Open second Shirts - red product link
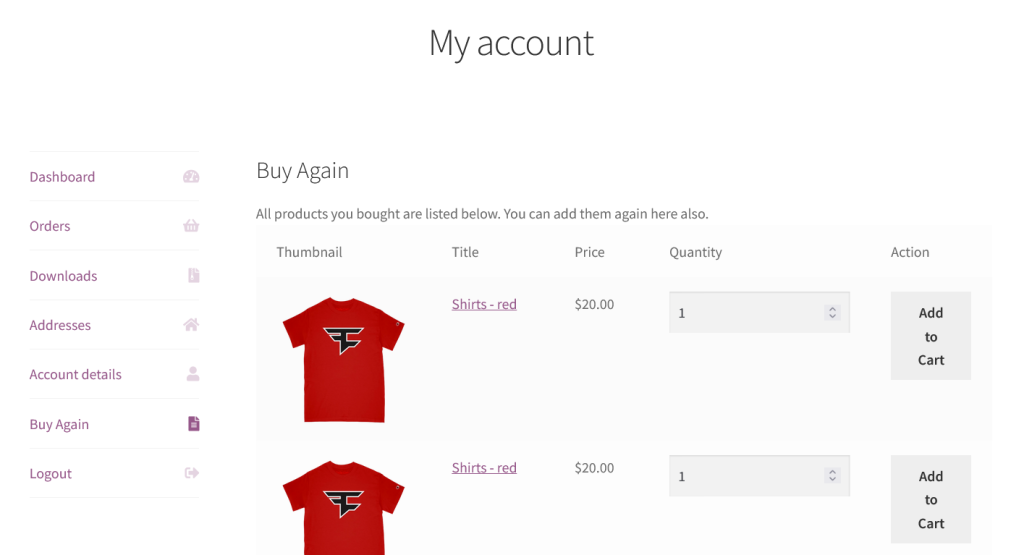 coord(484,468)
